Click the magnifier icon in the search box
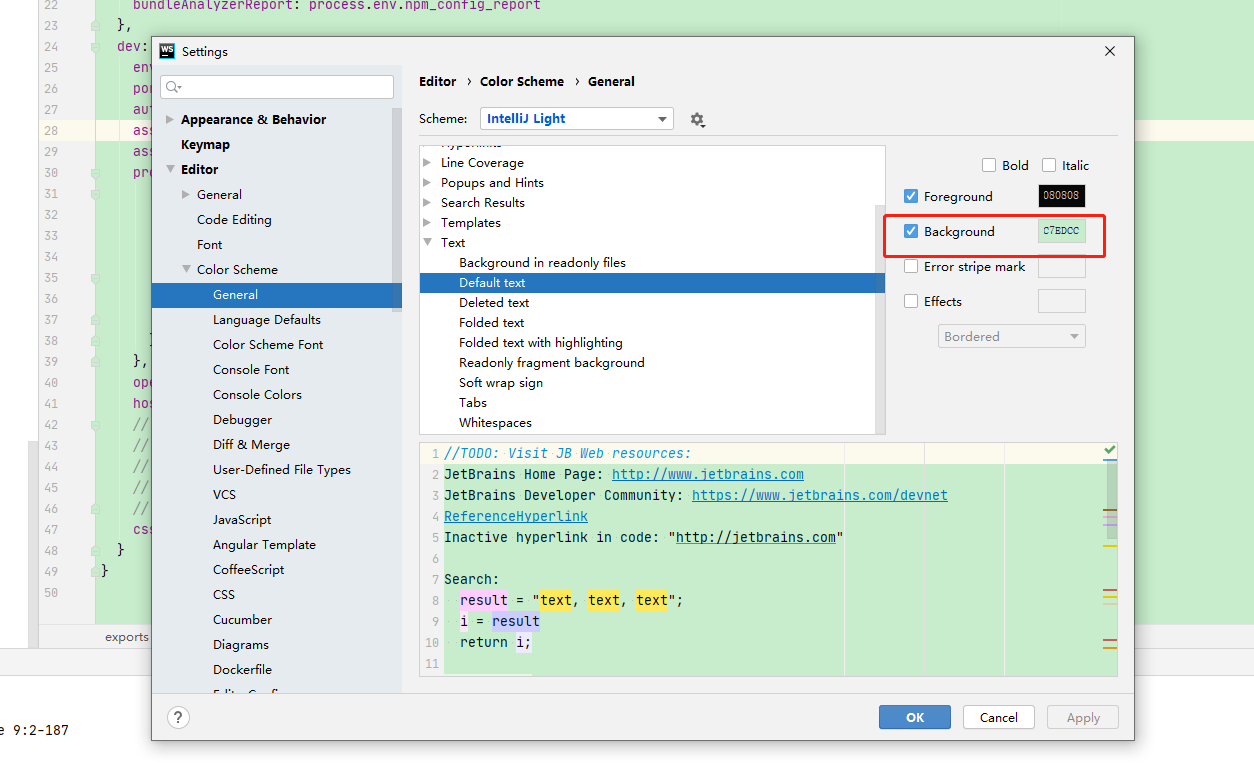Image resolution: width=1254 pixels, height=763 pixels. pos(172,87)
